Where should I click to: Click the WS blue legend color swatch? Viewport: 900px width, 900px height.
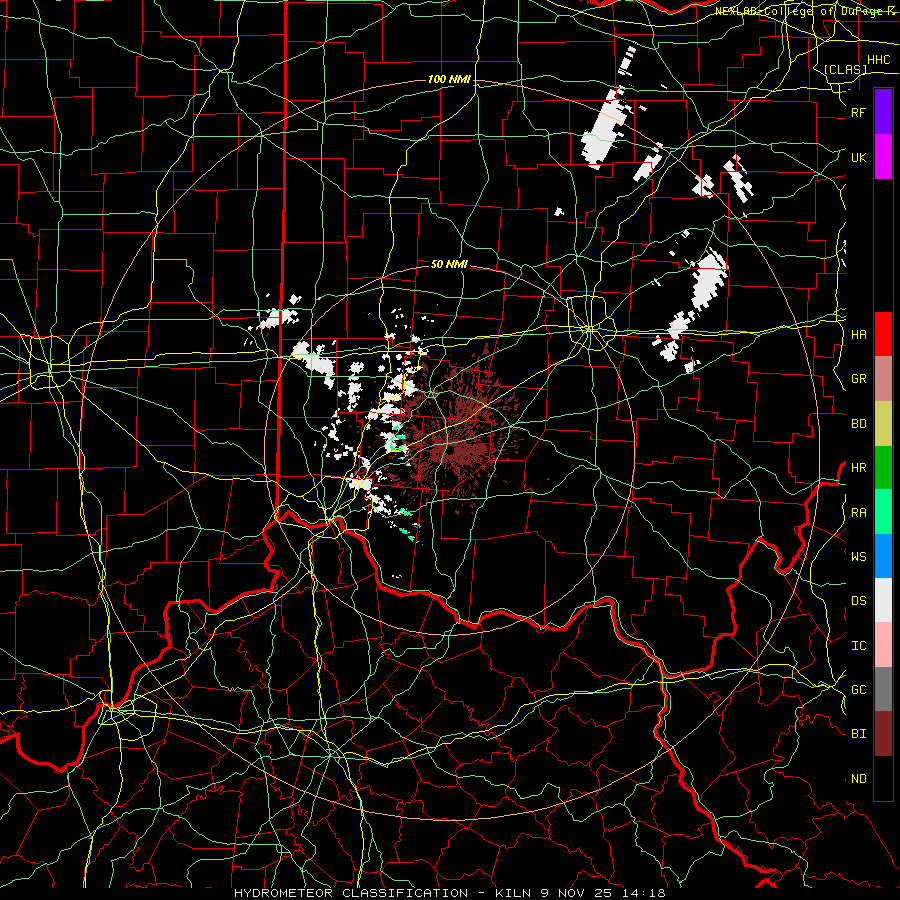tap(883, 556)
